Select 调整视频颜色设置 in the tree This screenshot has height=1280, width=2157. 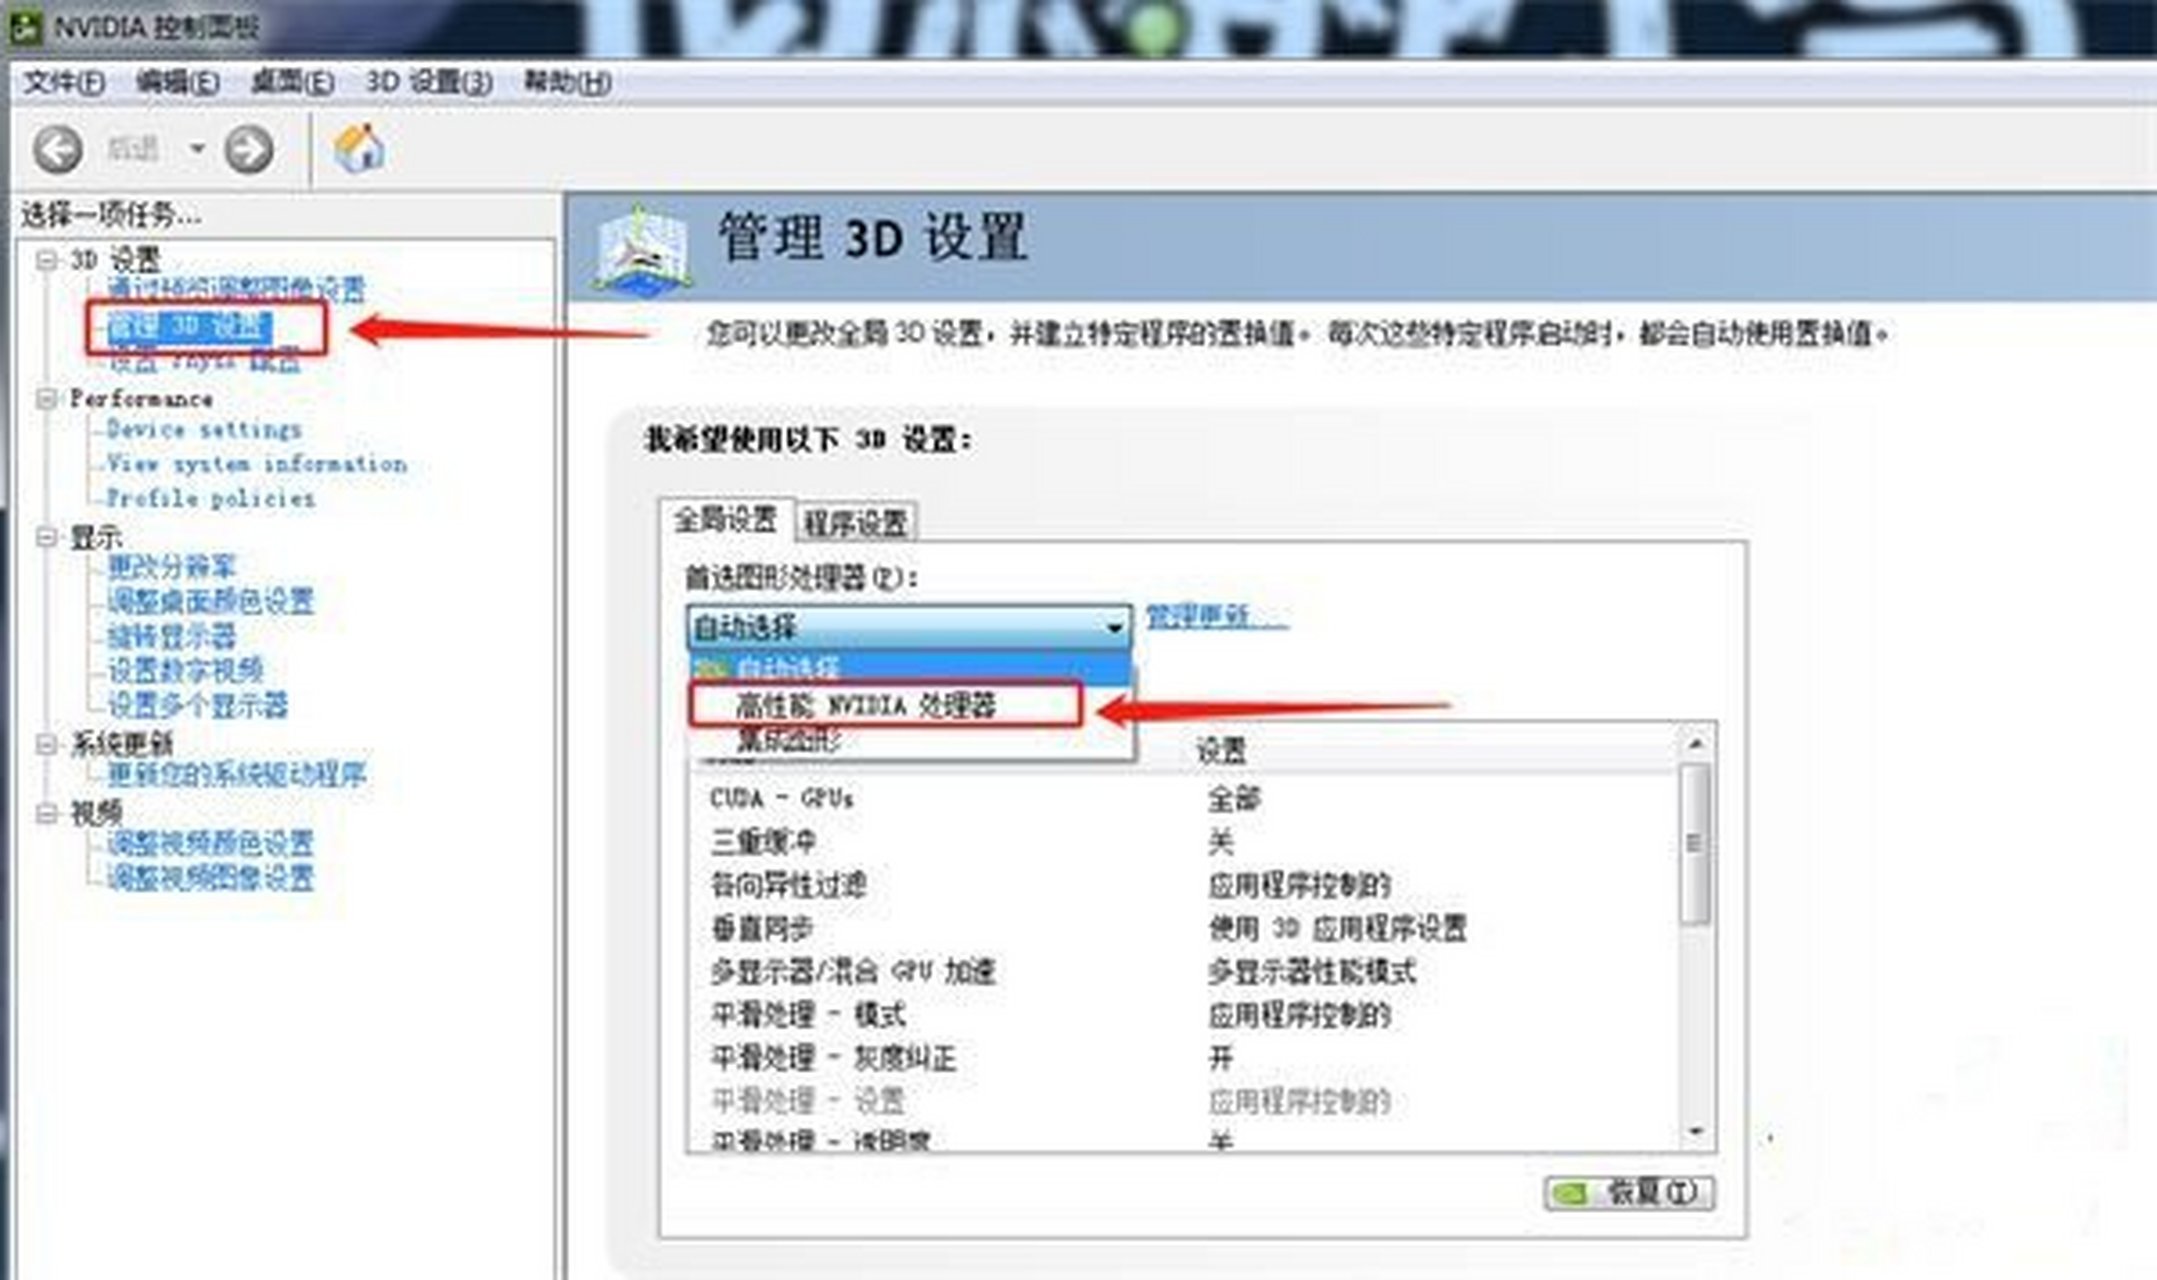click(210, 843)
